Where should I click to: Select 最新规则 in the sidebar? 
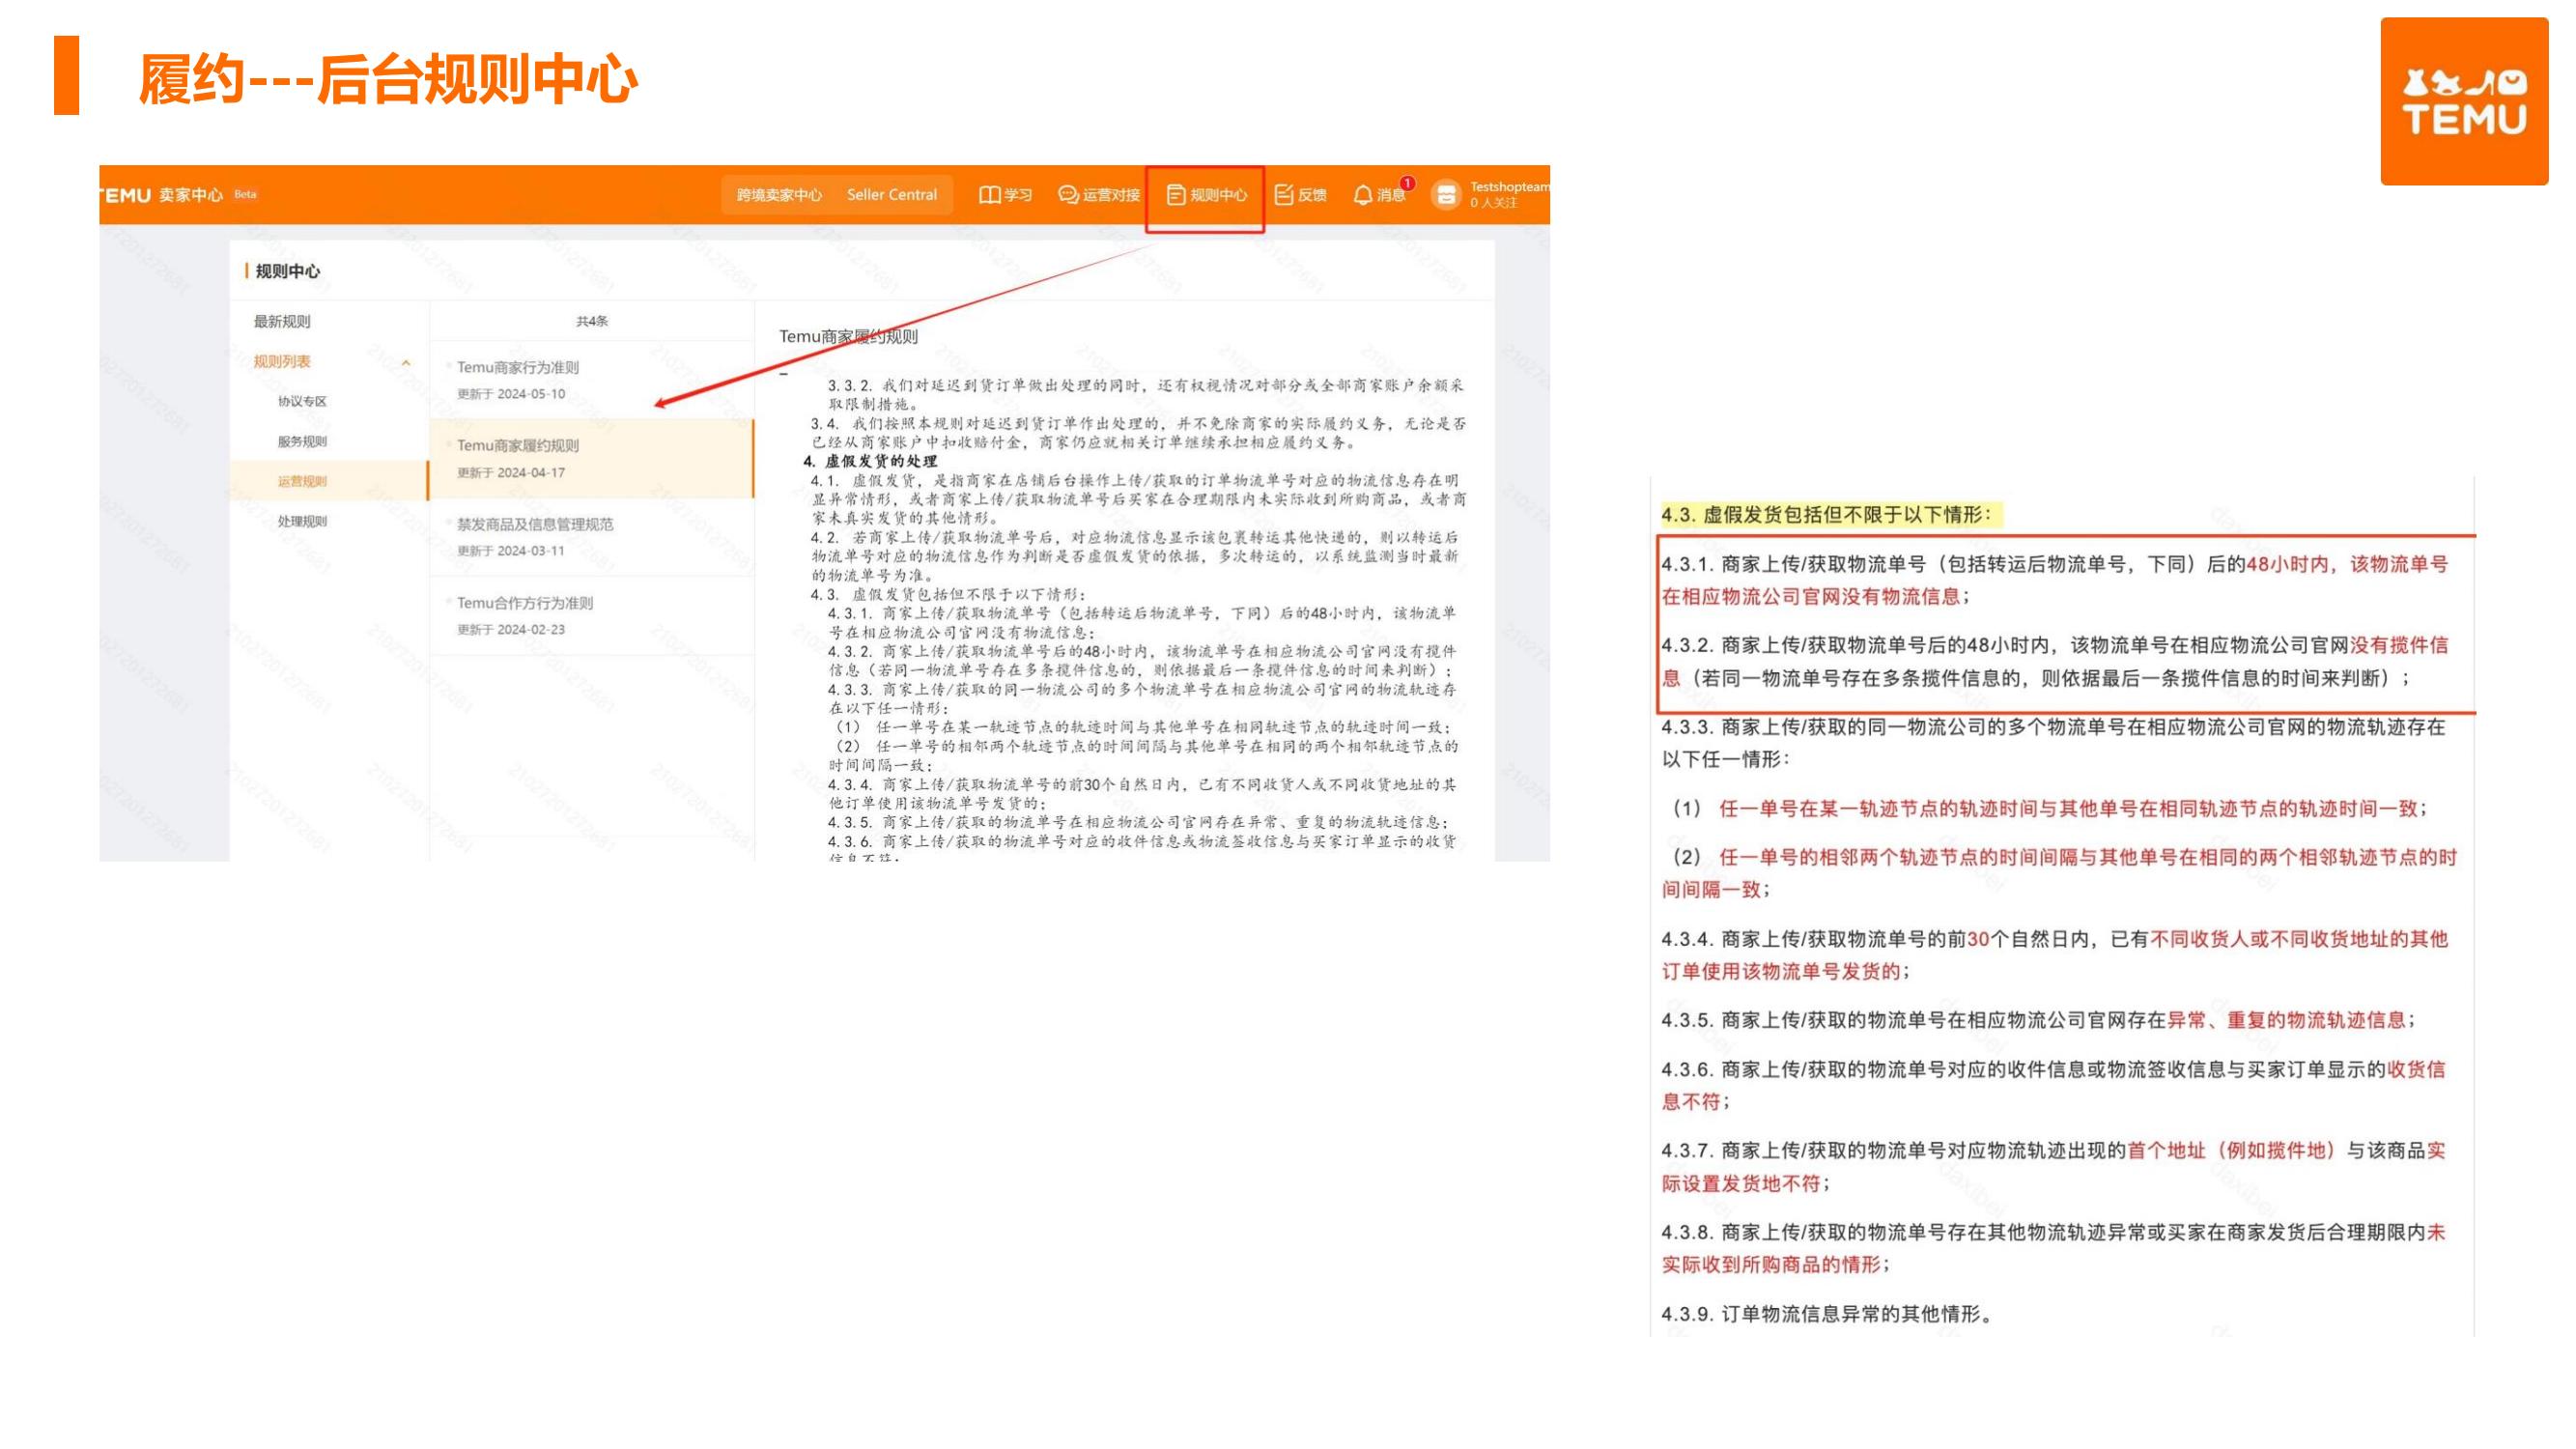point(282,321)
